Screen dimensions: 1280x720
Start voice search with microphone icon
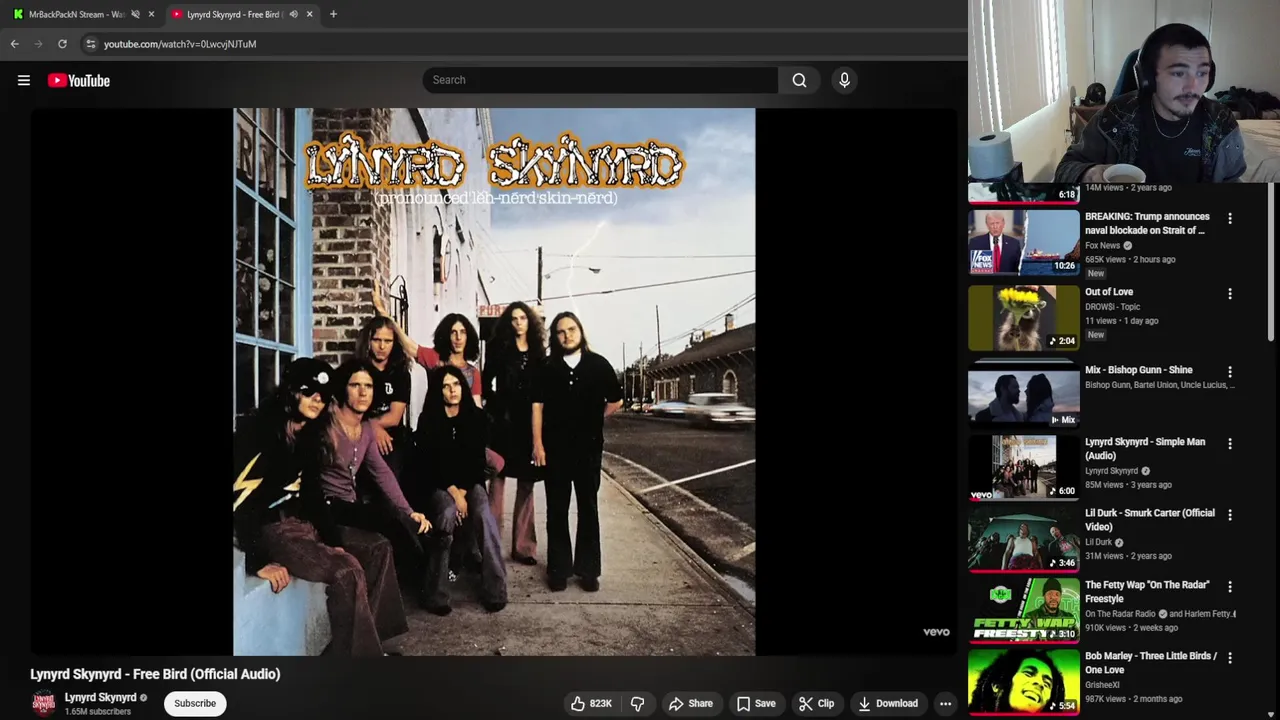tap(844, 80)
